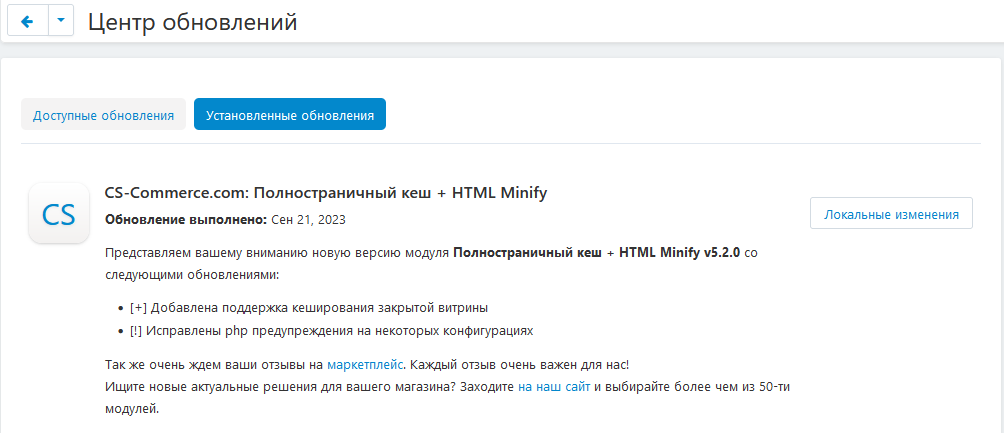Click the Обновление выполнено label
The height and width of the screenshot is (433, 1004).
pyautogui.click(x=186, y=220)
